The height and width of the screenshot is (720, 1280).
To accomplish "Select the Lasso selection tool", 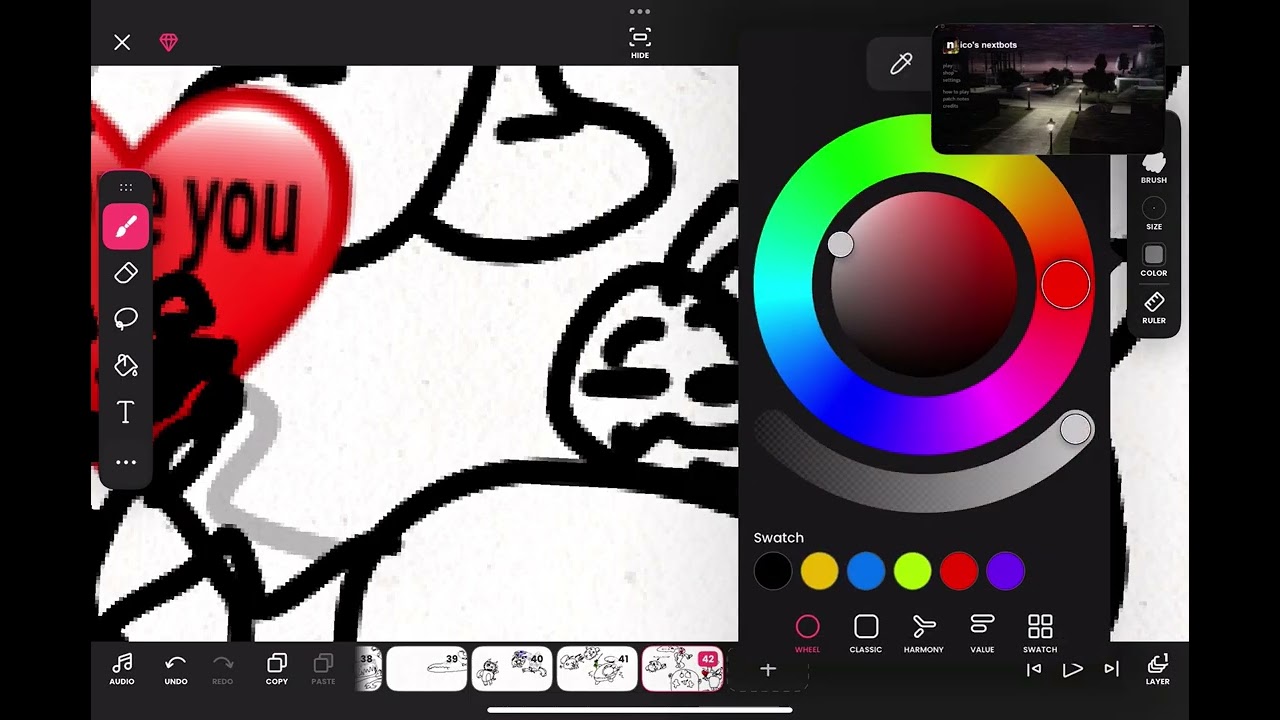I will pos(126,319).
